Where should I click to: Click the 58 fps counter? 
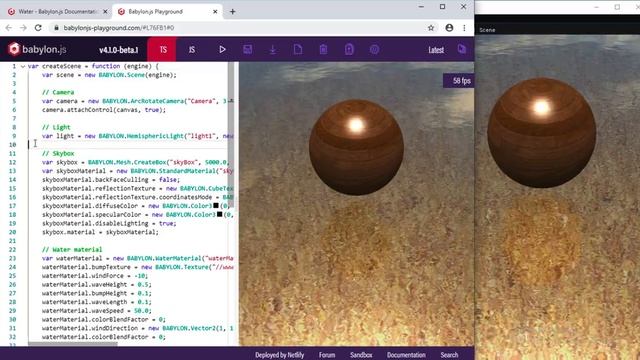tap(459, 81)
